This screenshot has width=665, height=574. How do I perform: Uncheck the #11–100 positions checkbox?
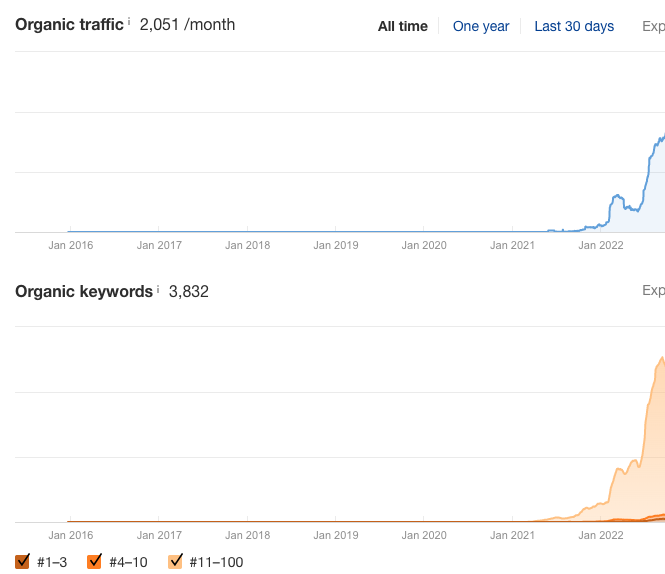coord(175,561)
